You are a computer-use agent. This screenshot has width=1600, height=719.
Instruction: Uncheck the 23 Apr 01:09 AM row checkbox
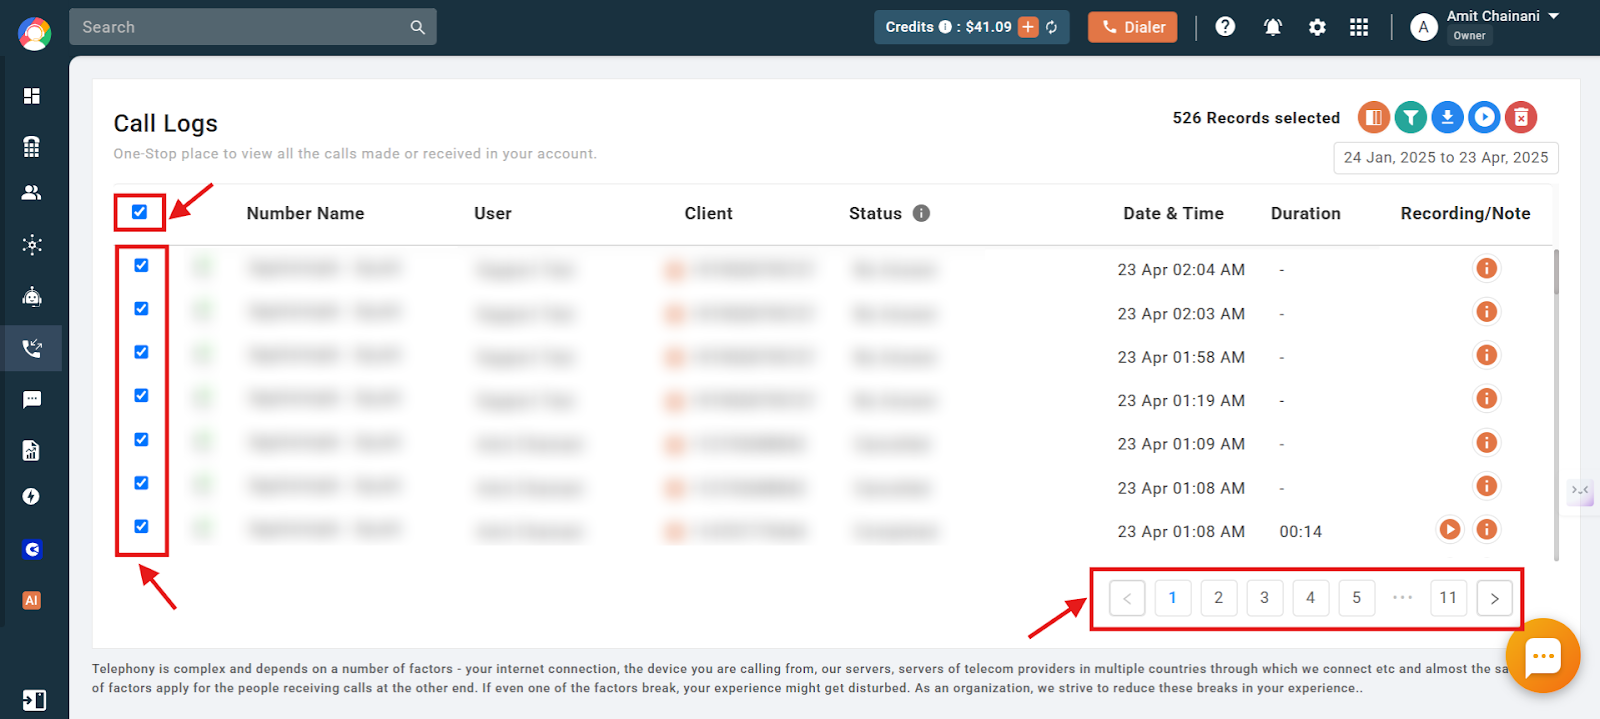(141, 439)
